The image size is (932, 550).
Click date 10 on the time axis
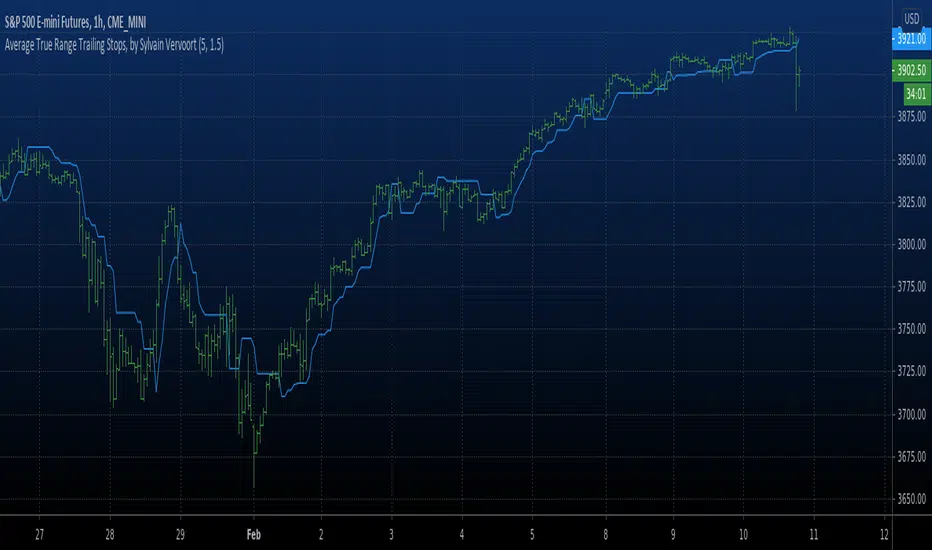[x=743, y=535]
